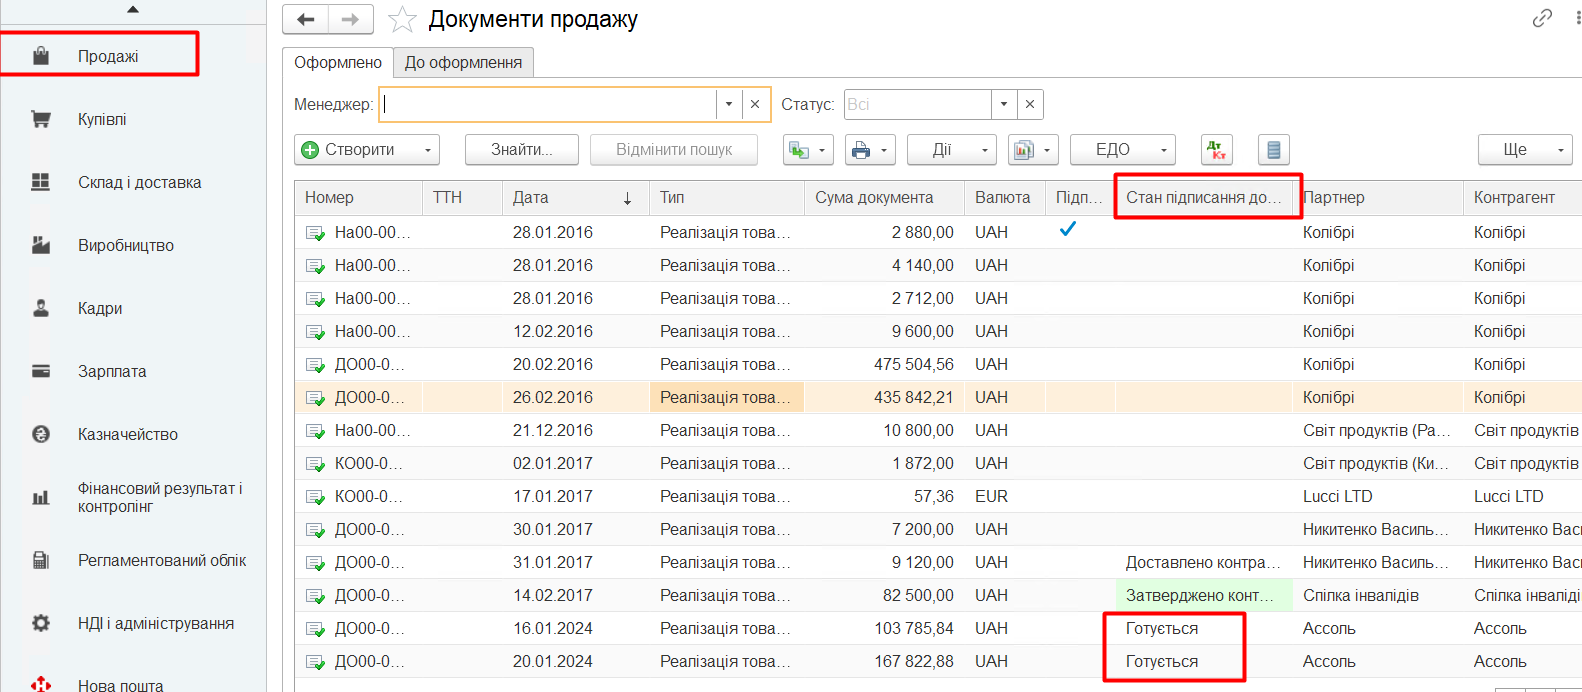The height and width of the screenshot is (692, 1582).
Task: Open the create-based-on icon menu
Action: tap(808, 150)
